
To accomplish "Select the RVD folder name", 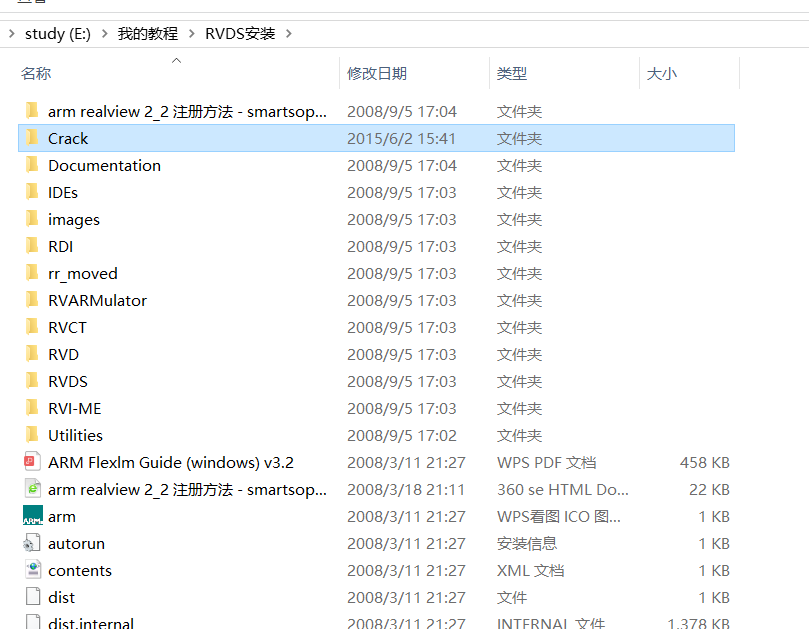I will (x=63, y=354).
